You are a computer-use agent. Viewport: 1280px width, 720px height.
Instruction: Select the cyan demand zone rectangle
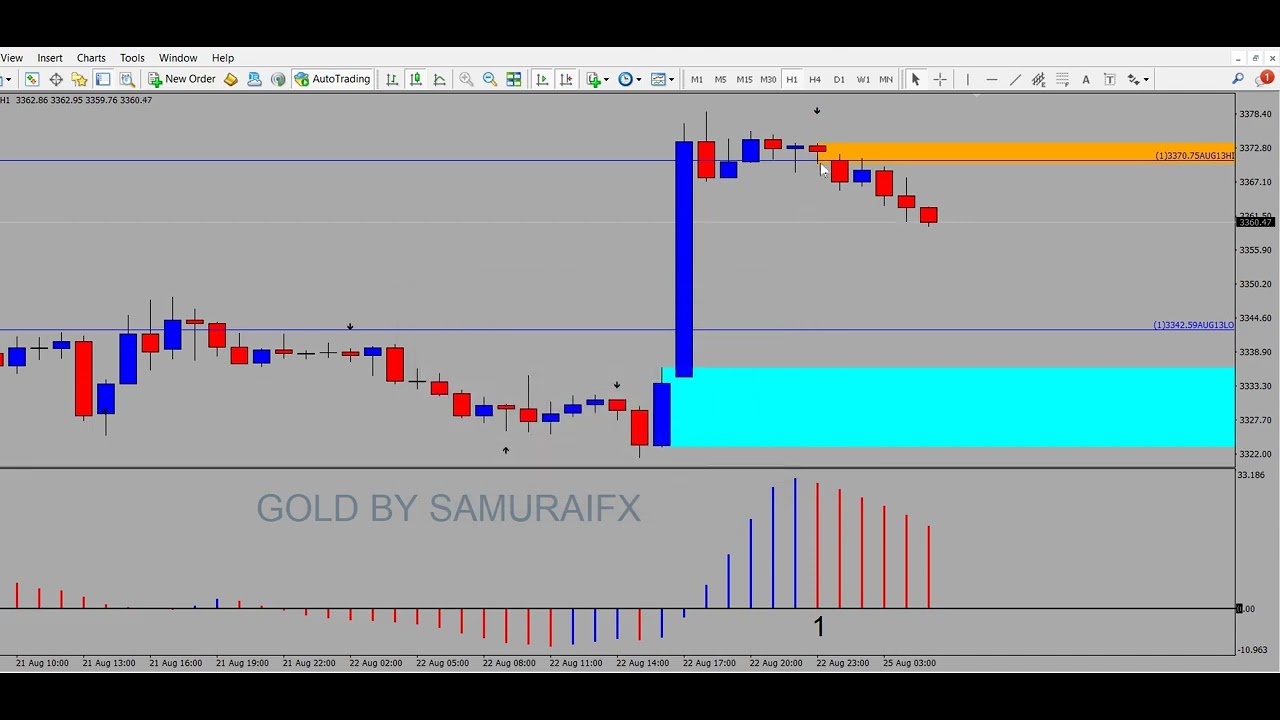coord(948,407)
